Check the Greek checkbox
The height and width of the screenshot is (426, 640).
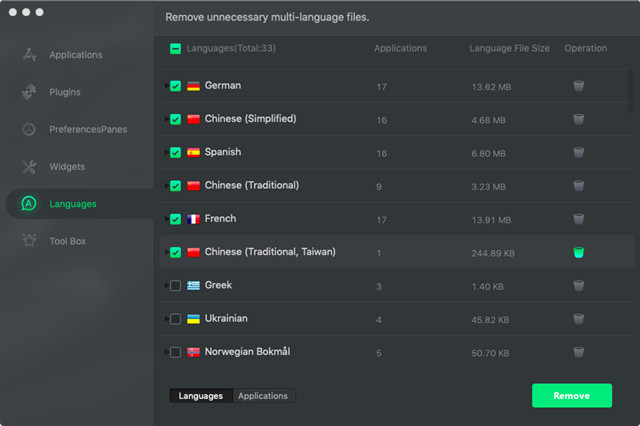(x=176, y=286)
